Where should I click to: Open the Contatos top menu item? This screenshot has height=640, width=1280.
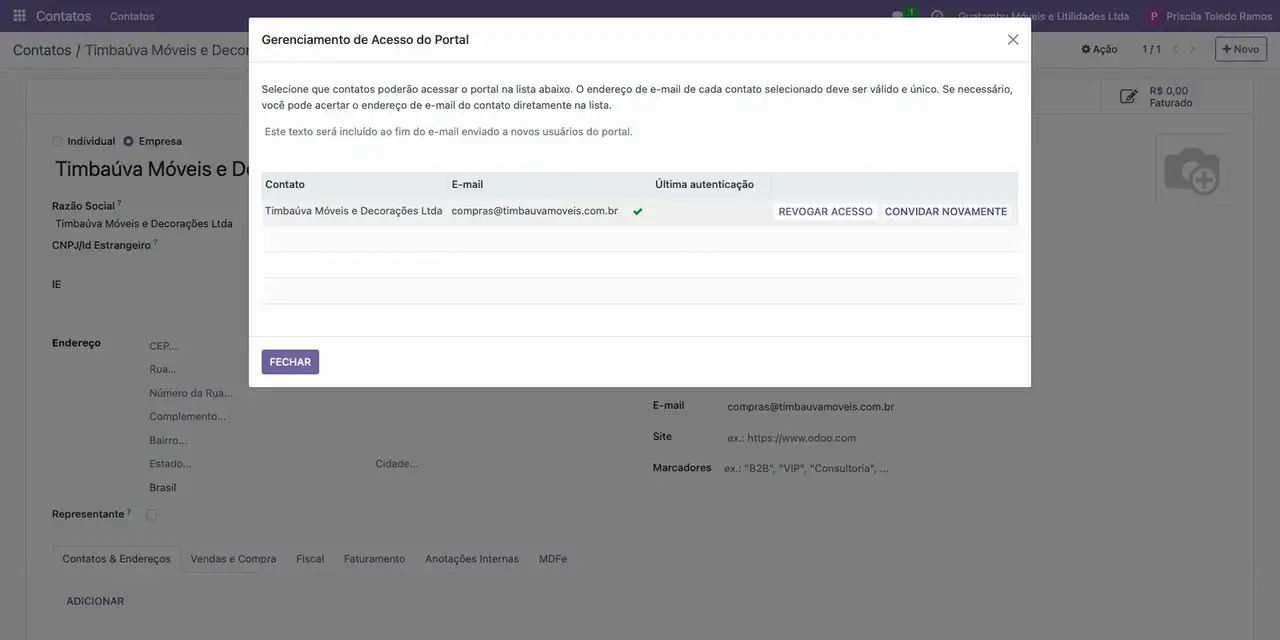132,16
